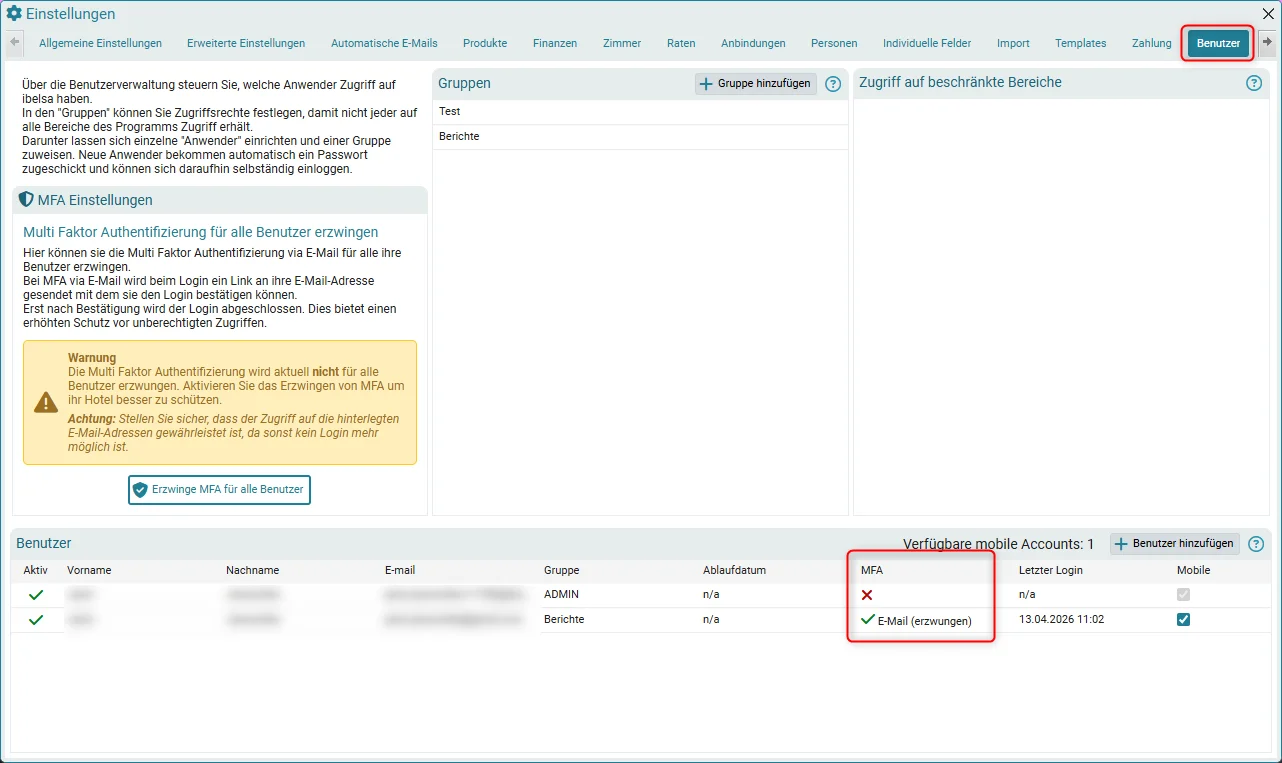1282x763 pixels.
Task: Click the Mobile checkbox in the ADMIN row
Action: pyautogui.click(x=1184, y=595)
